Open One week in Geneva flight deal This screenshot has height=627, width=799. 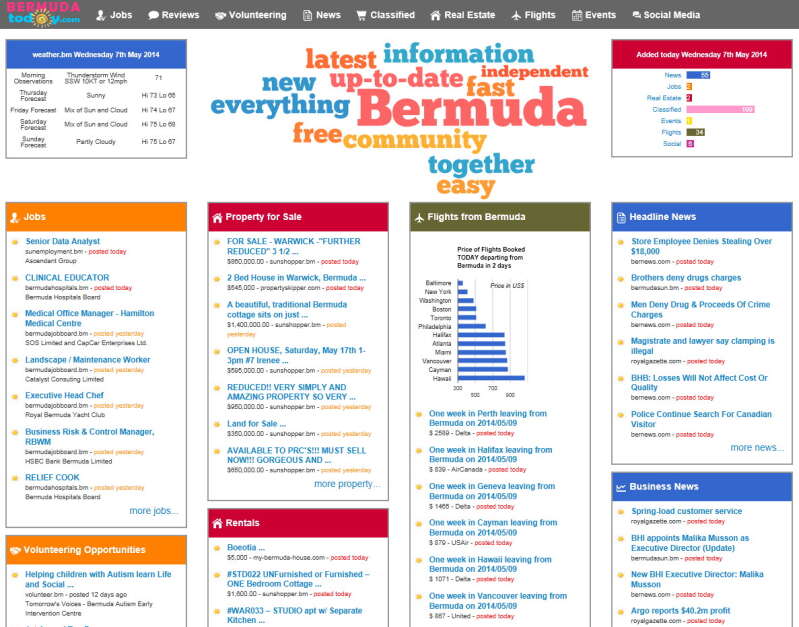click(x=492, y=491)
